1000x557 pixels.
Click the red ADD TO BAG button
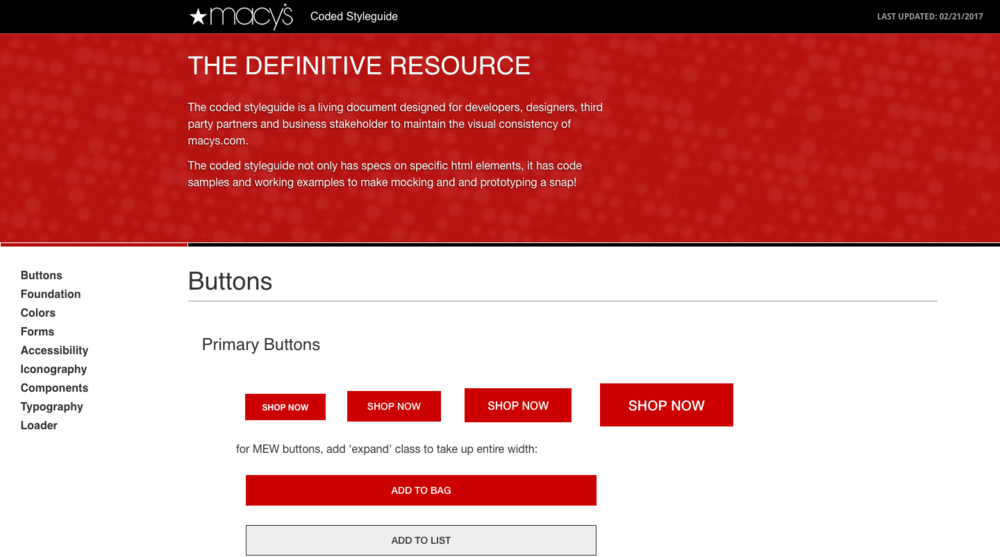click(421, 490)
